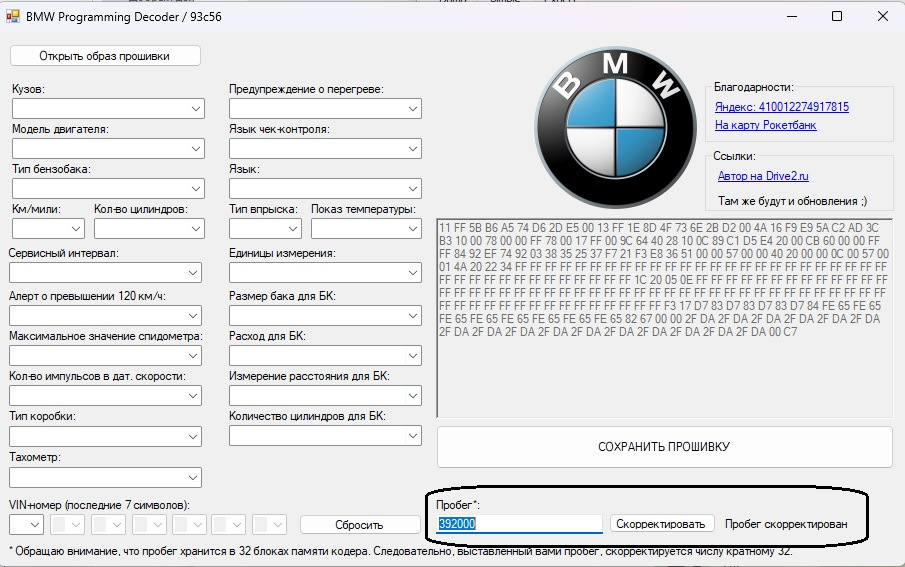This screenshot has height=567, width=905.
Task: Open the На карту Рокетбанк link
Action: [765, 125]
